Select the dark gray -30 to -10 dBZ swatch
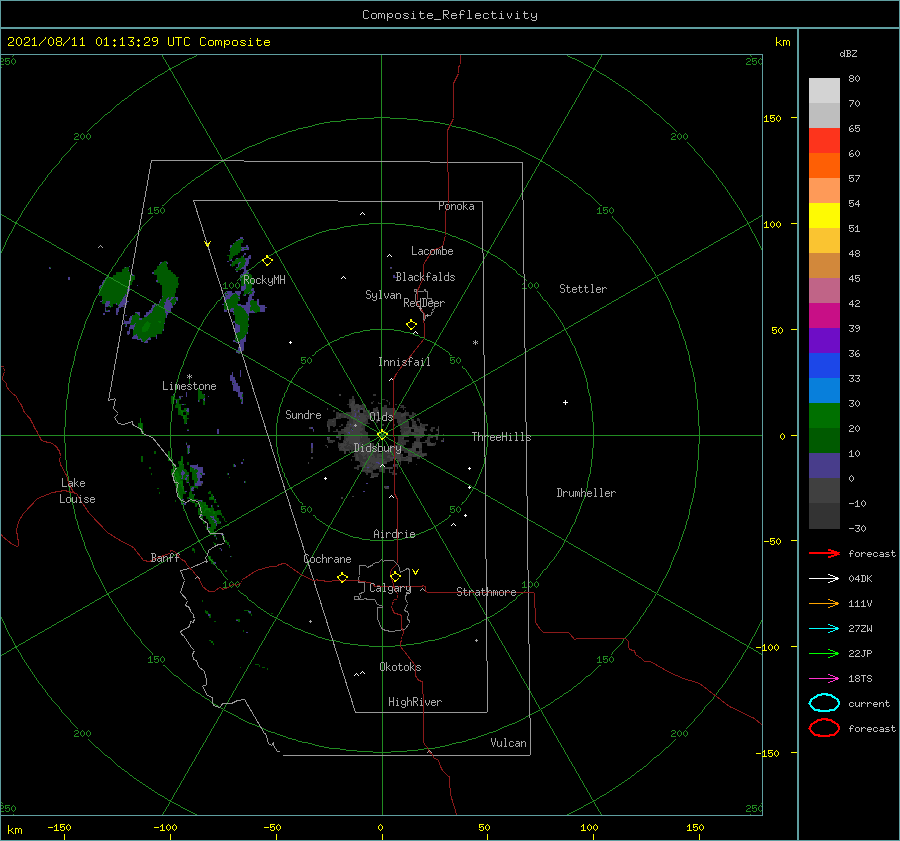900x841 pixels. (824, 516)
